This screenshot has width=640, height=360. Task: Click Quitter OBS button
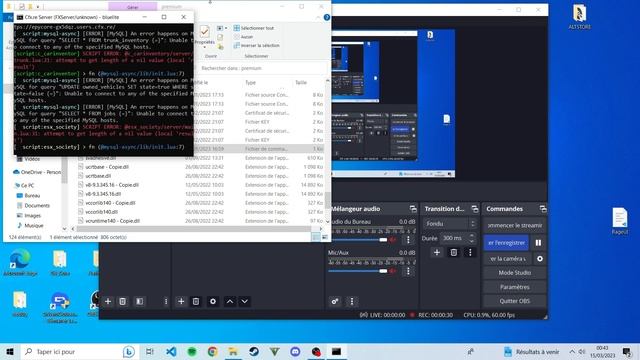point(515,301)
